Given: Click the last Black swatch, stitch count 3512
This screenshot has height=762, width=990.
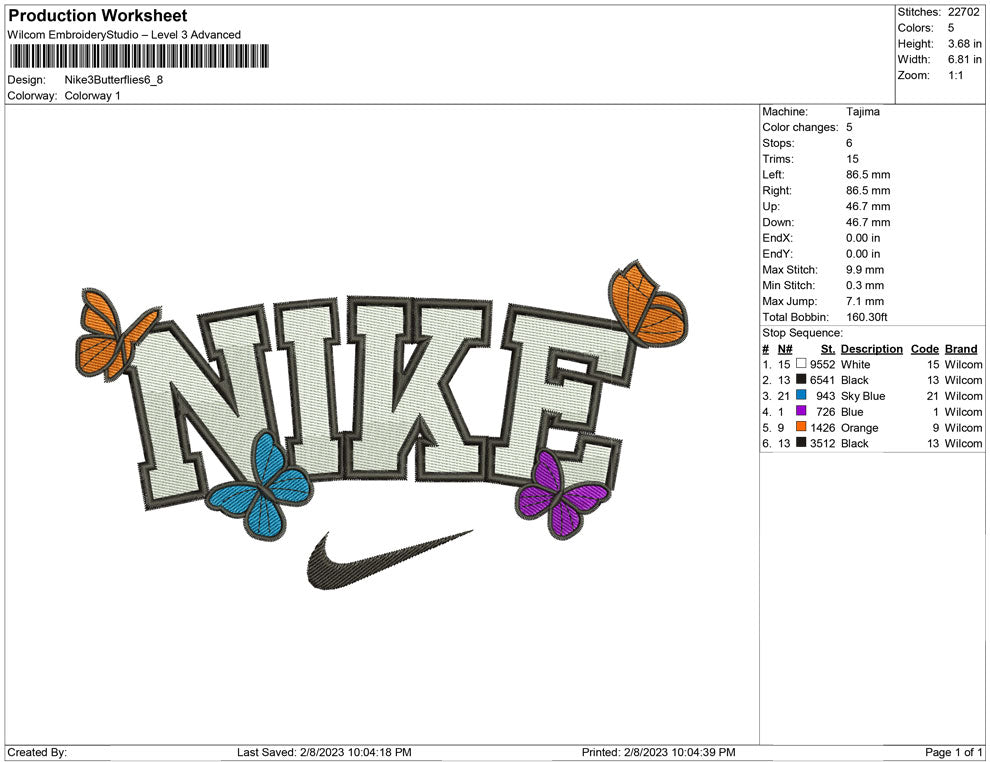Looking at the screenshot, I should click(x=801, y=443).
